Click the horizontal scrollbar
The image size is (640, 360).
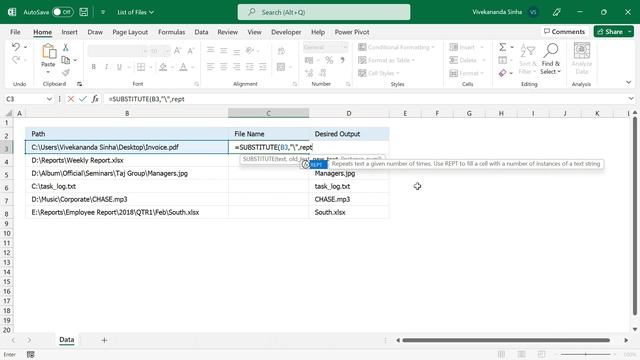click(x=506, y=340)
